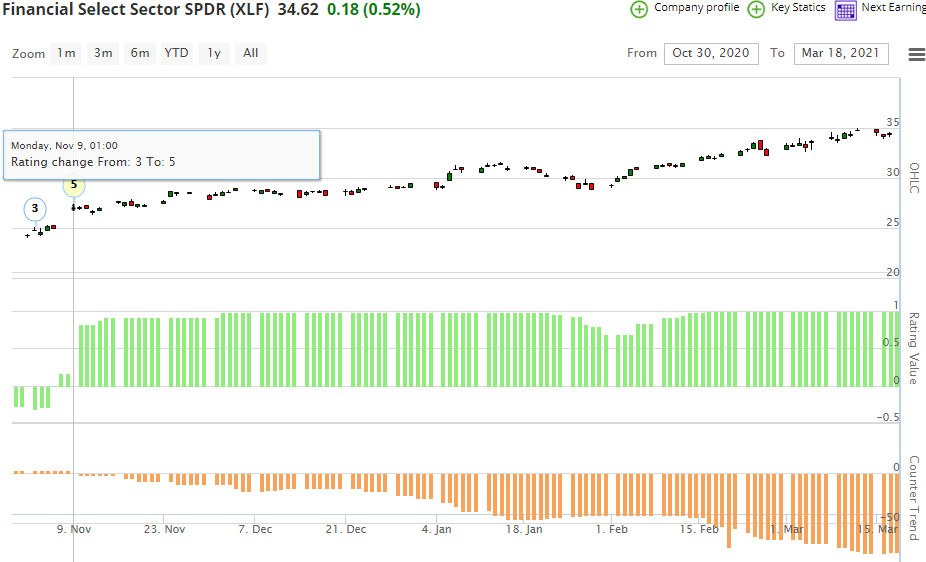926x562 pixels.
Task: Click the Rating change From: 3 To: 5 tooltip text
Action: pos(93,162)
